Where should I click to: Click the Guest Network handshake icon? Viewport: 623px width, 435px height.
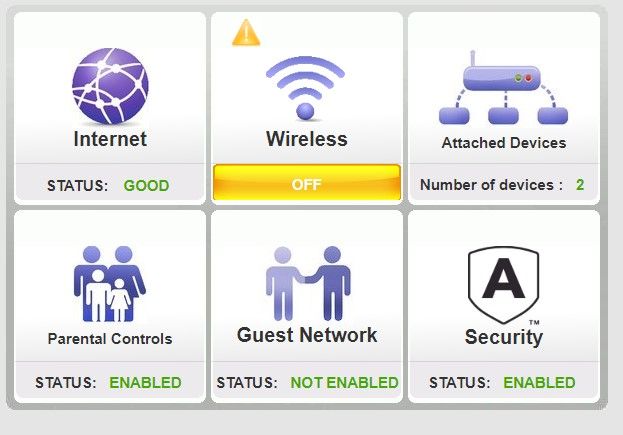coord(307,284)
